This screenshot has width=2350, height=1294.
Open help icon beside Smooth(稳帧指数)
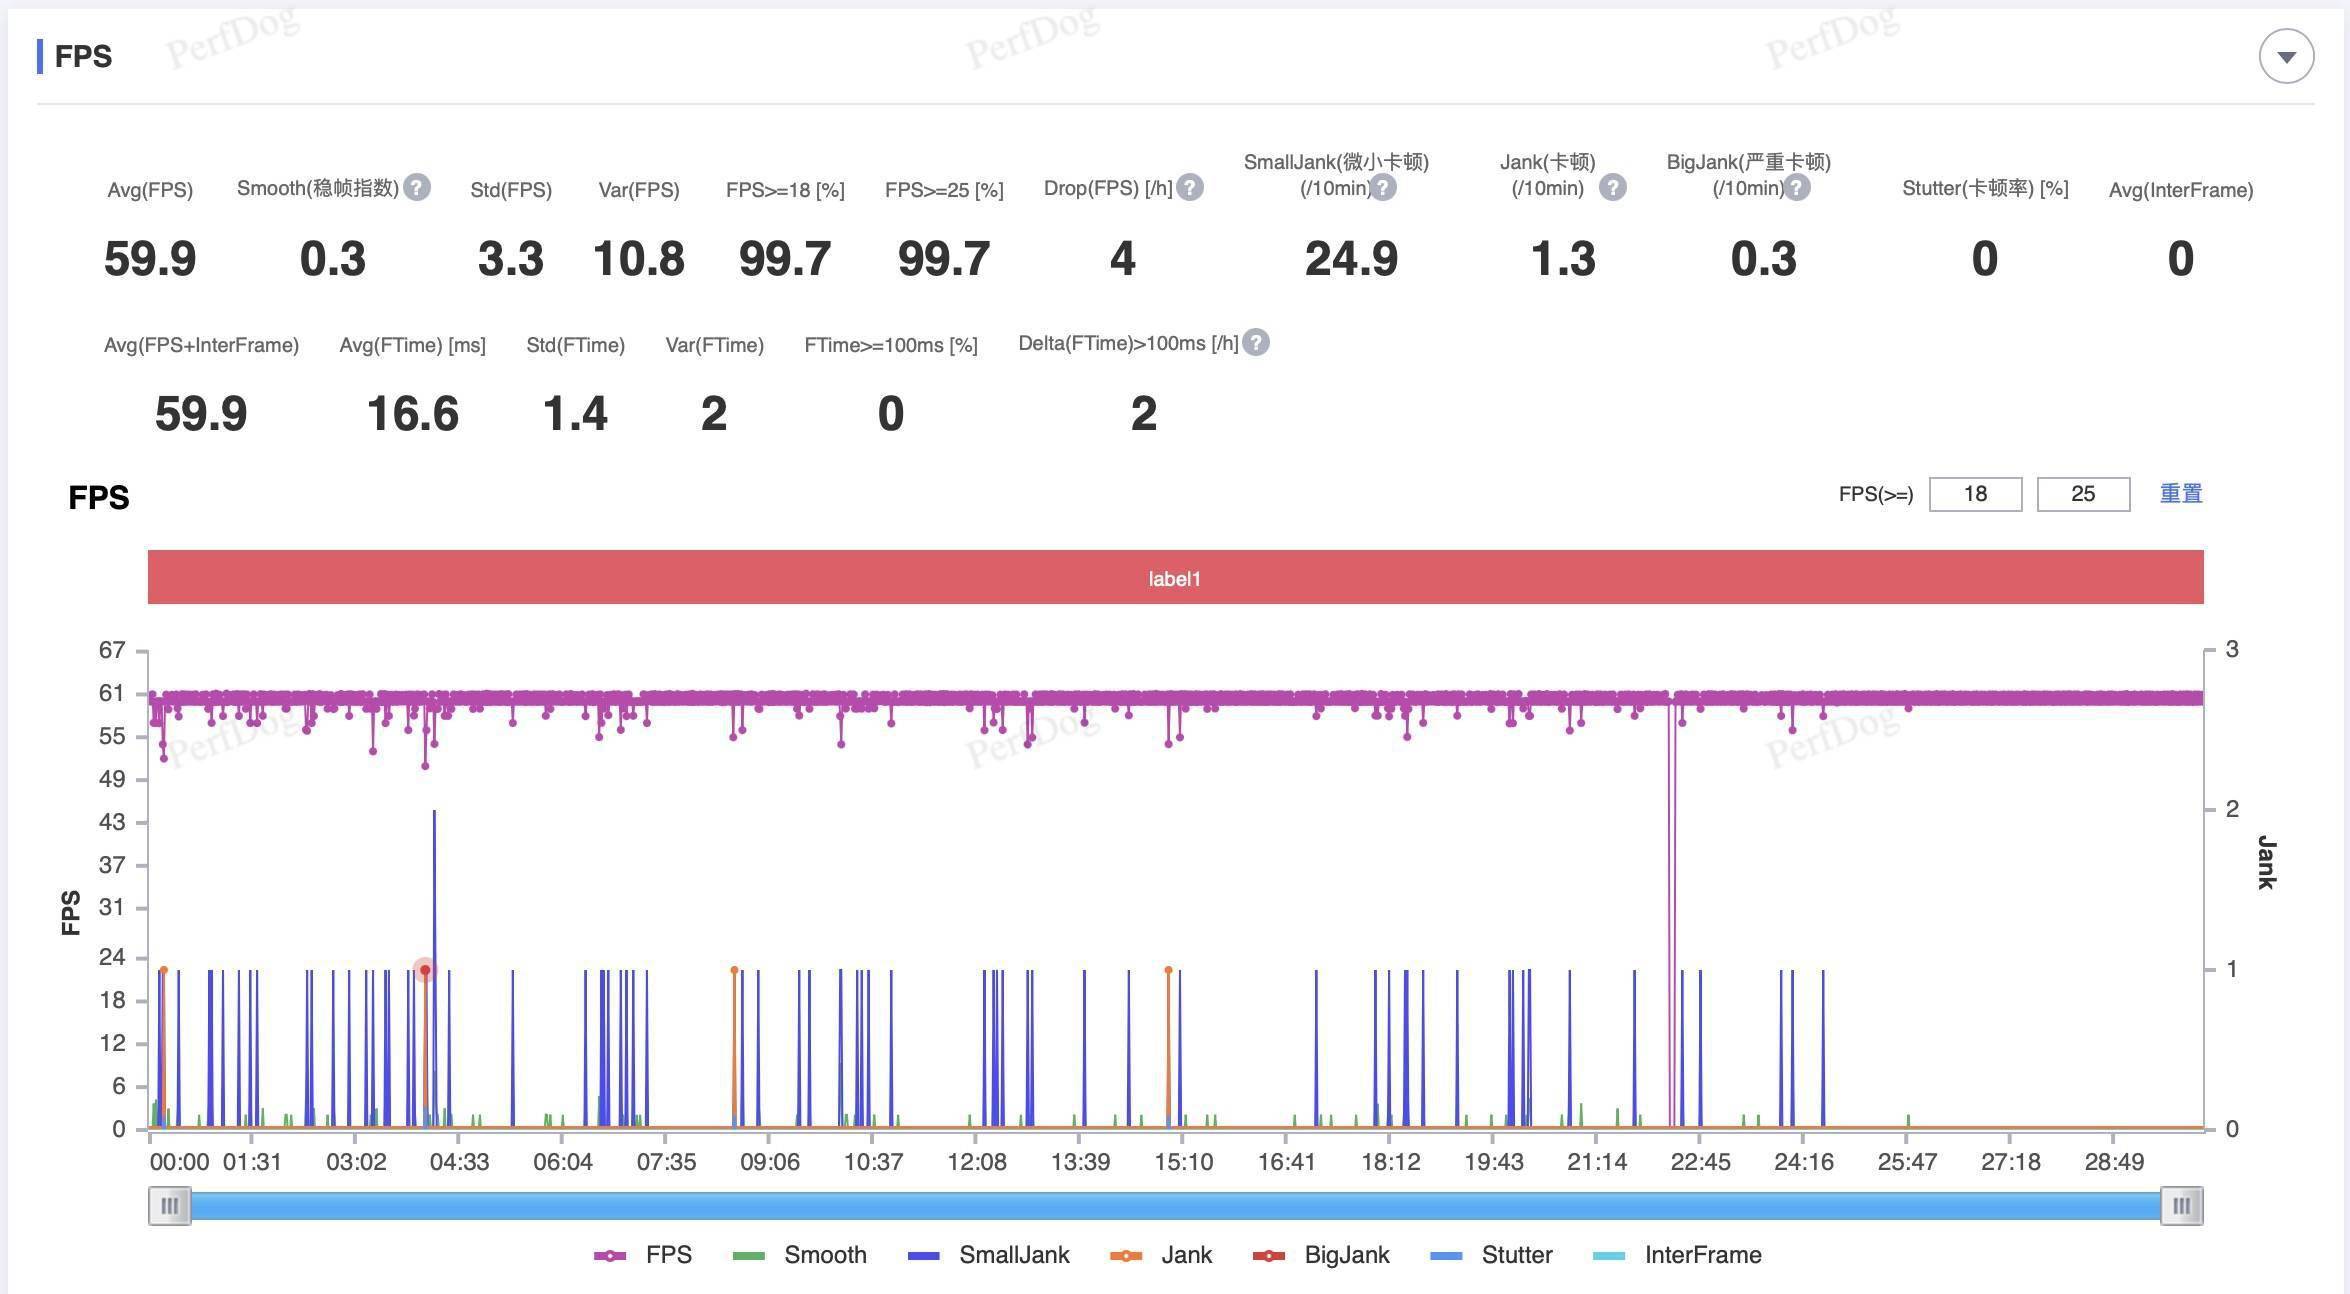[417, 187]
